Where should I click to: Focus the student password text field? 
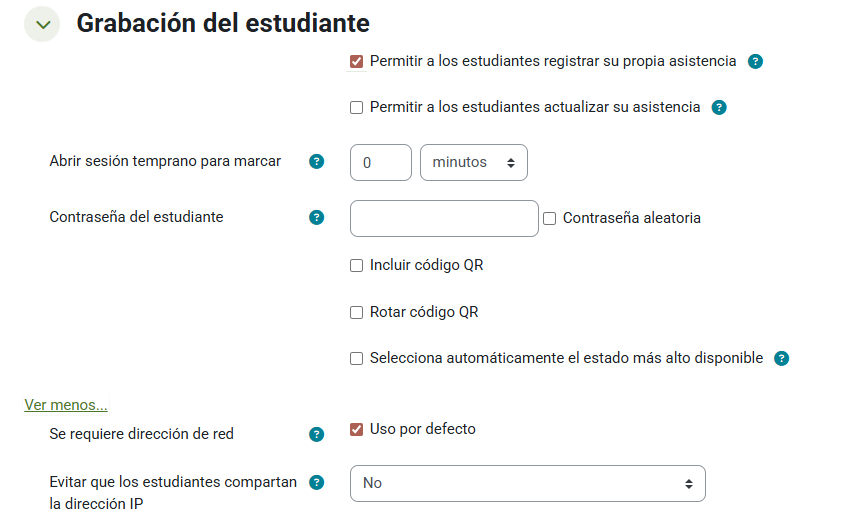(x=444, y=219)
